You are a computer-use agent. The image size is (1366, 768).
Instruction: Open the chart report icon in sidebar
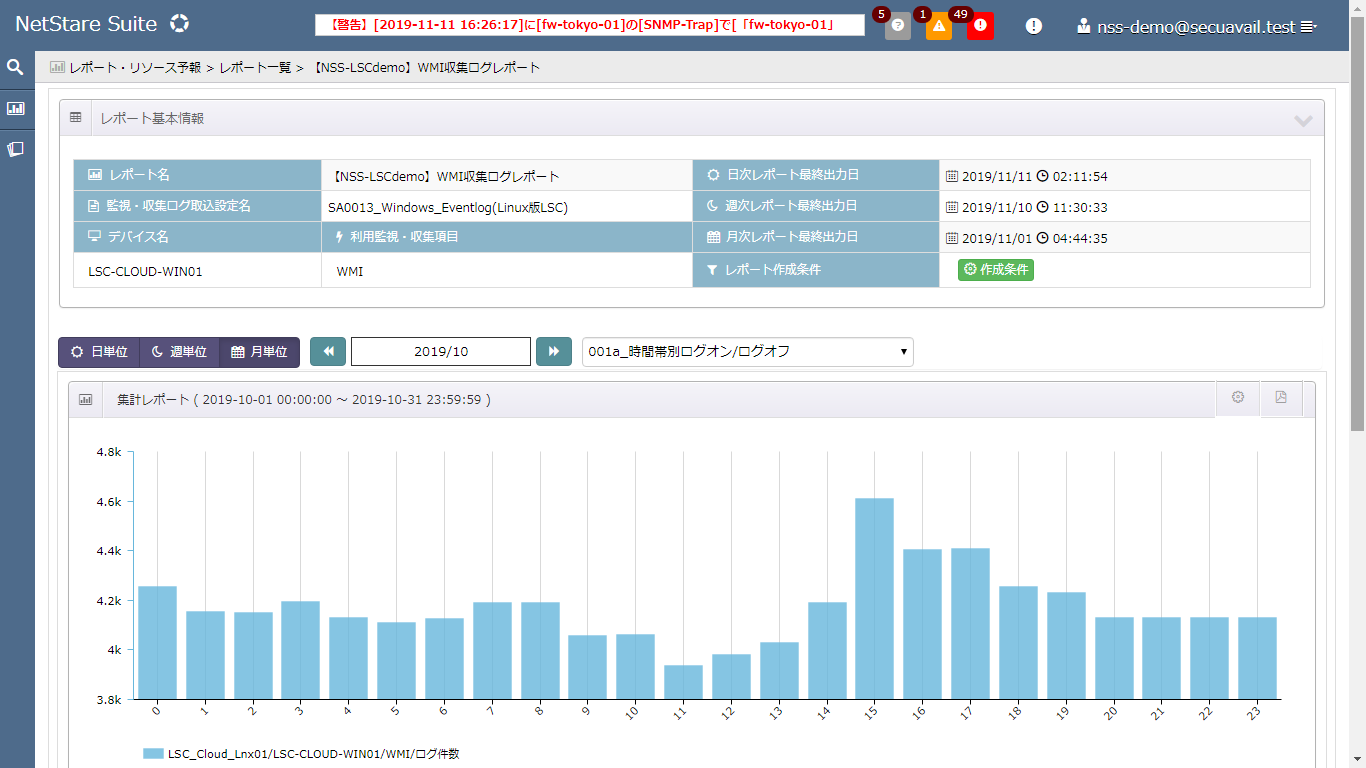(15, 108)
